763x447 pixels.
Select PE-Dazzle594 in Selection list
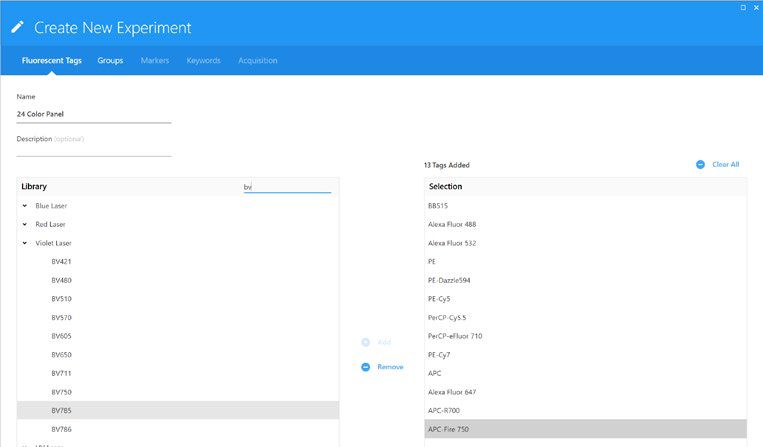449,280
